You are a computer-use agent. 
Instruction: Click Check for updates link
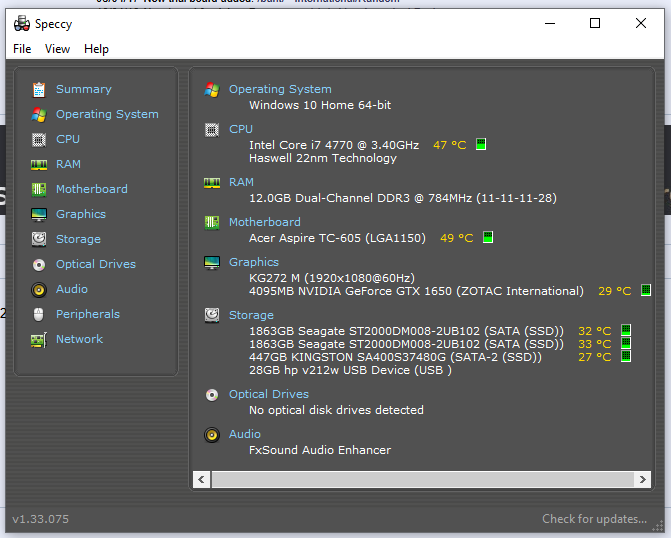coord(594,519)
